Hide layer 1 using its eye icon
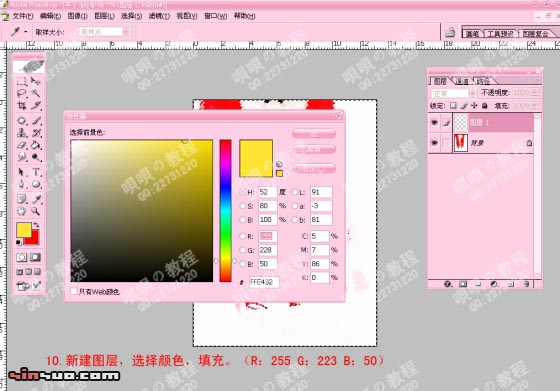Image resolution: width=560 pixels, height=391 pixels. point(434,123)
